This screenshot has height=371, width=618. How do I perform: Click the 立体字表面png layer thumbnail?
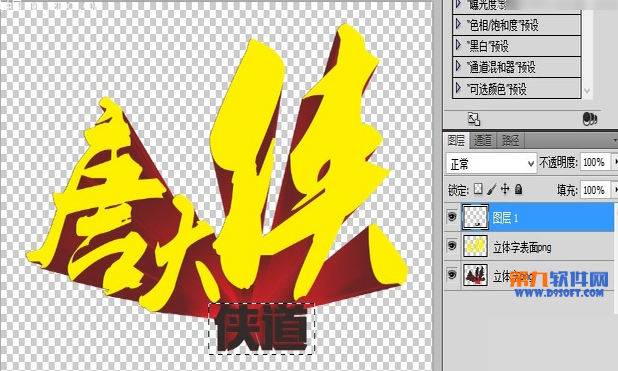pos(475,246)
